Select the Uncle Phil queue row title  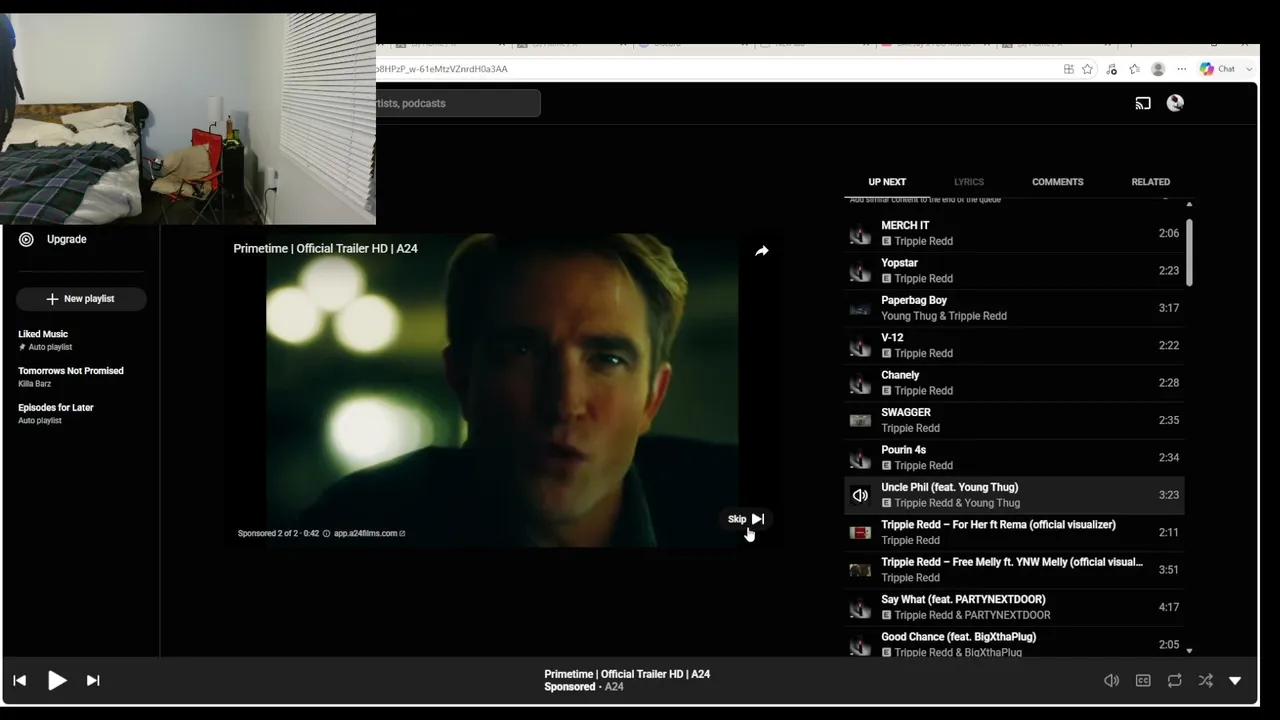(x=949, y=487)
